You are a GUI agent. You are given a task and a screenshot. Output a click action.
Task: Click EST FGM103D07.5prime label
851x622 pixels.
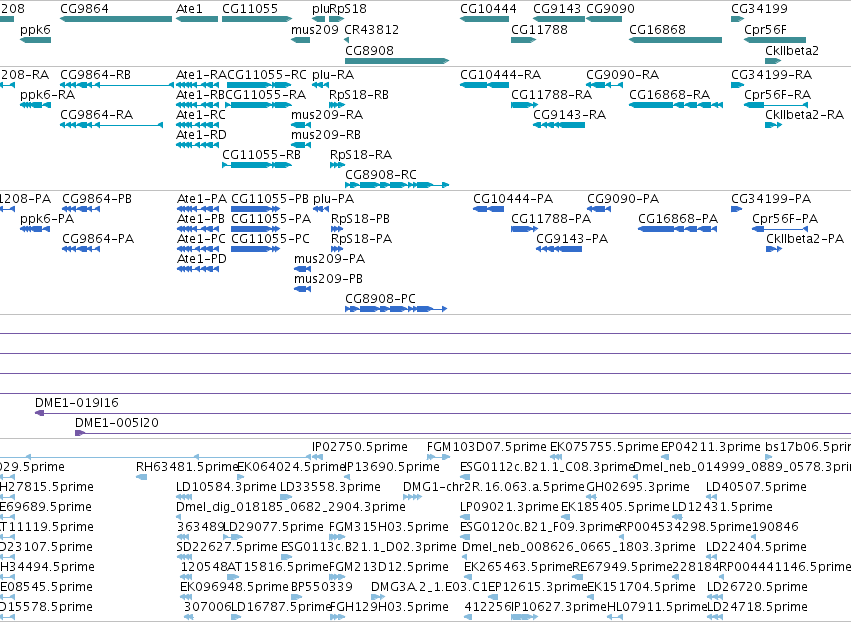point(487,447)
